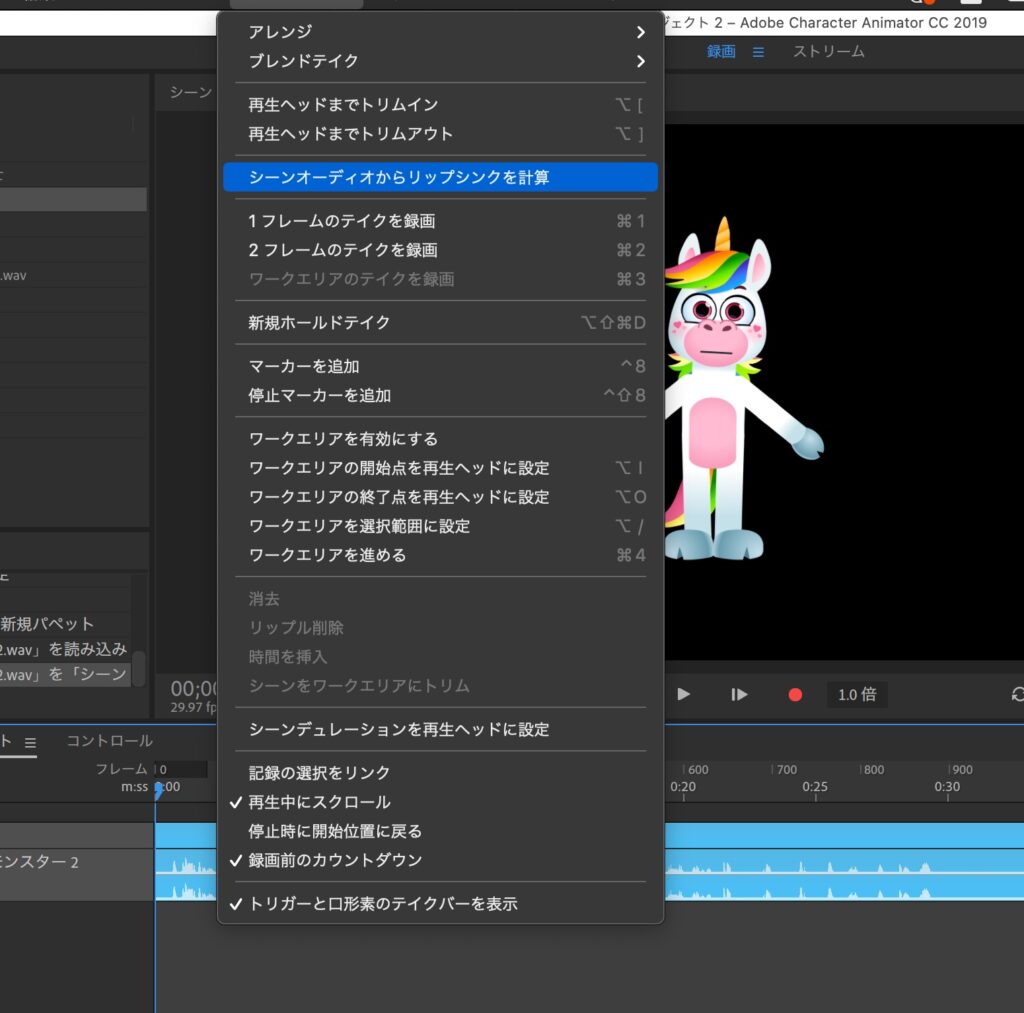
Task: Open the timeline panel hamburger menu
Action: point(30,742)
